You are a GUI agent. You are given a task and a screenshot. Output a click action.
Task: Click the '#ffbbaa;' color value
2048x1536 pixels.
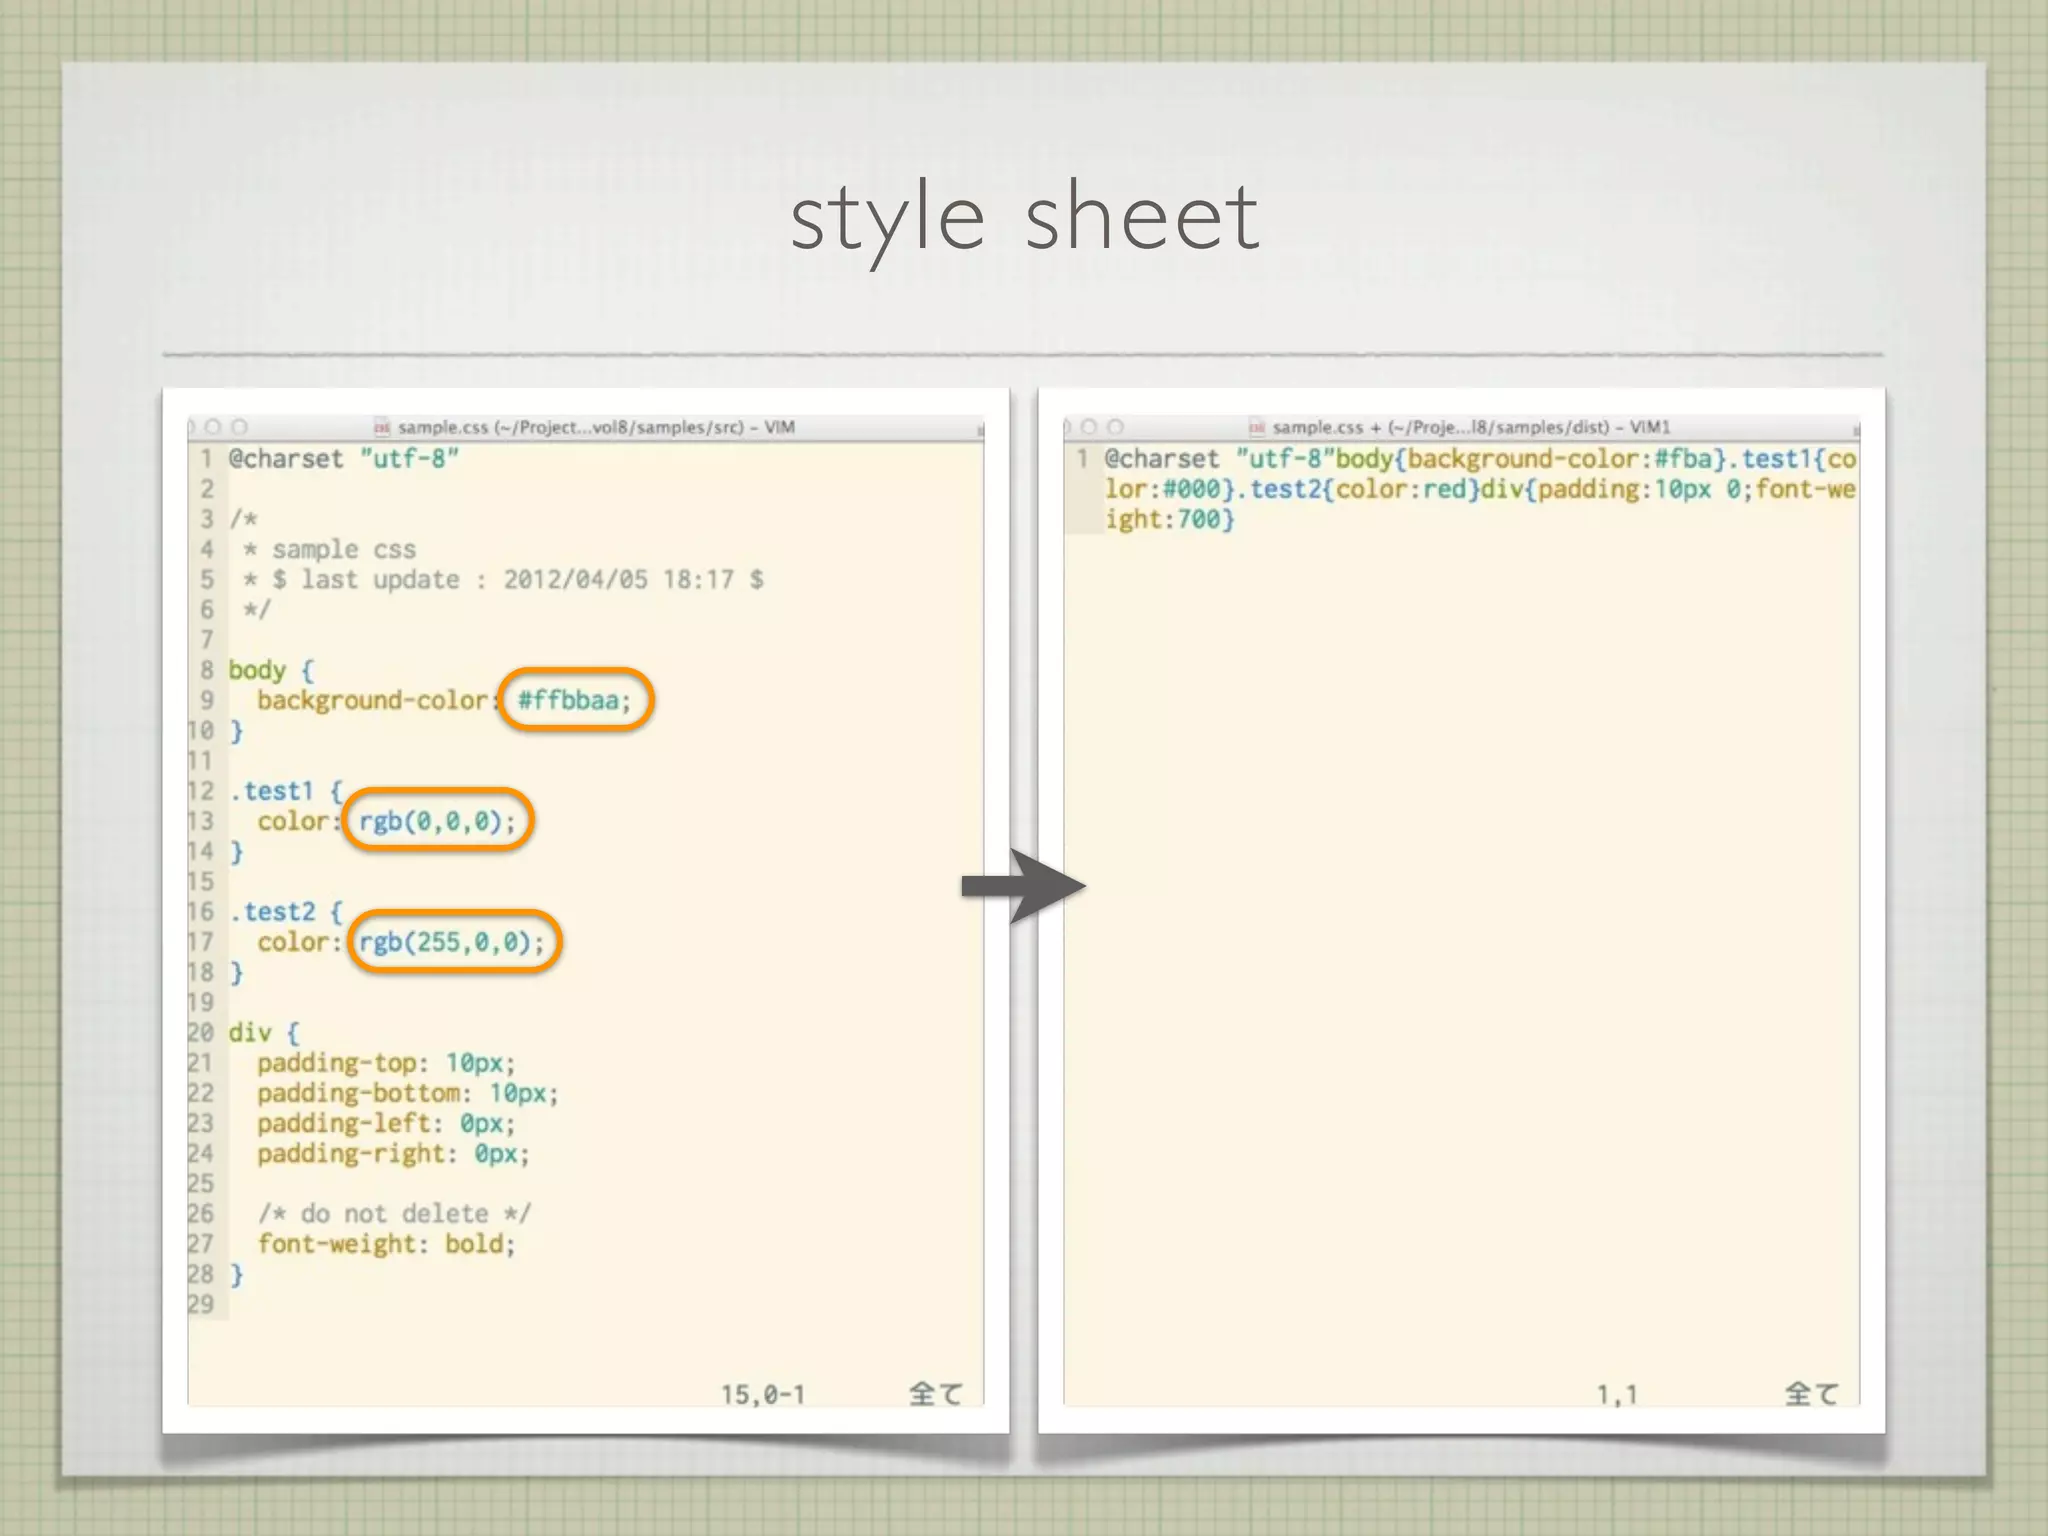point(575,700)
